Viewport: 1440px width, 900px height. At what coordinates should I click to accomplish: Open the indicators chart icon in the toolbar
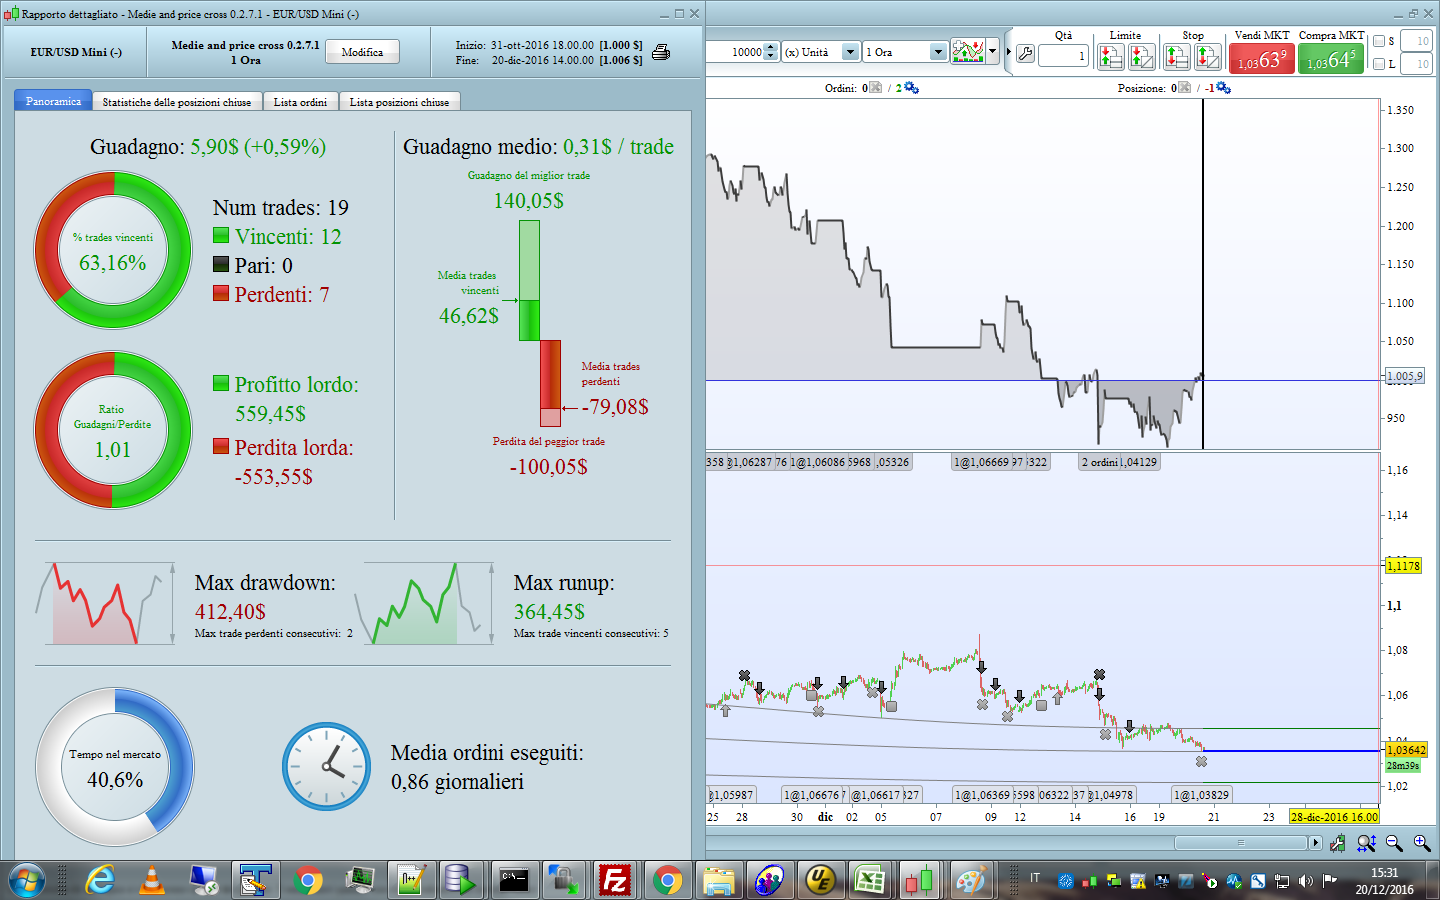tap(967, 52)
